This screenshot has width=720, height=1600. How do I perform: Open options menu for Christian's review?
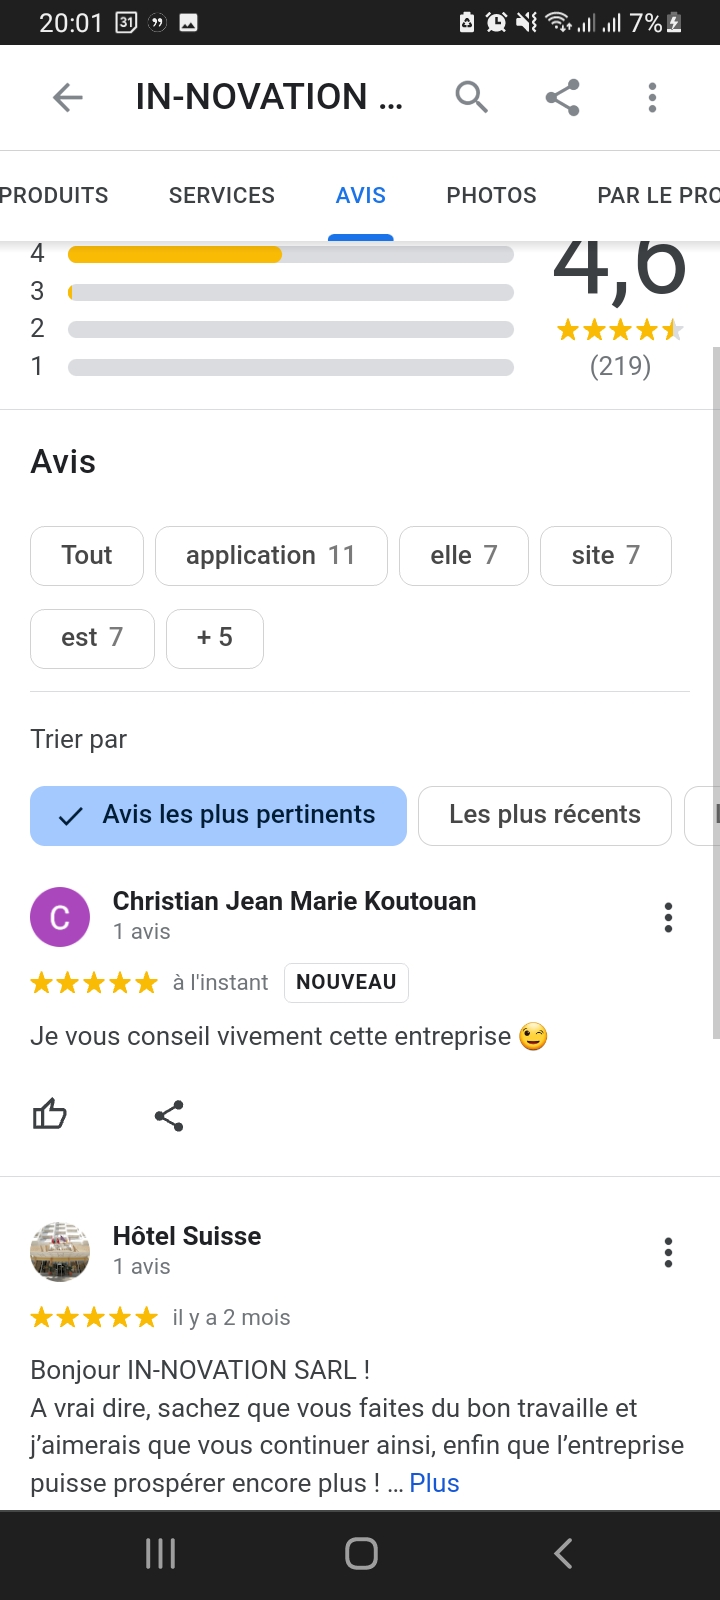668,917
